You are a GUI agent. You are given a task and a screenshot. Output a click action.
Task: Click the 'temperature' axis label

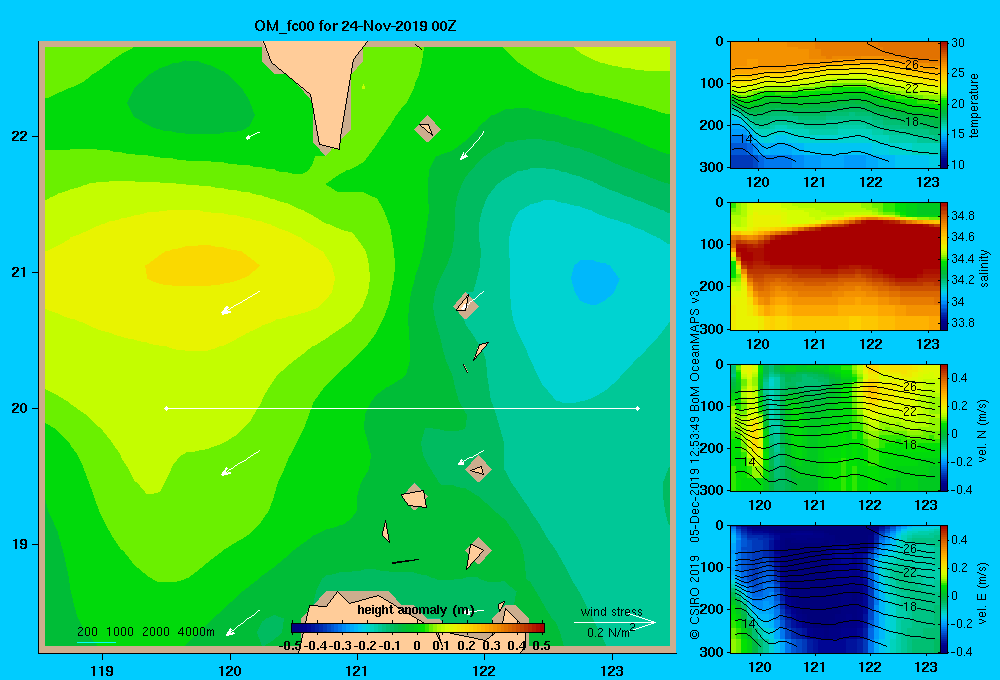click(x=974, y=105)
